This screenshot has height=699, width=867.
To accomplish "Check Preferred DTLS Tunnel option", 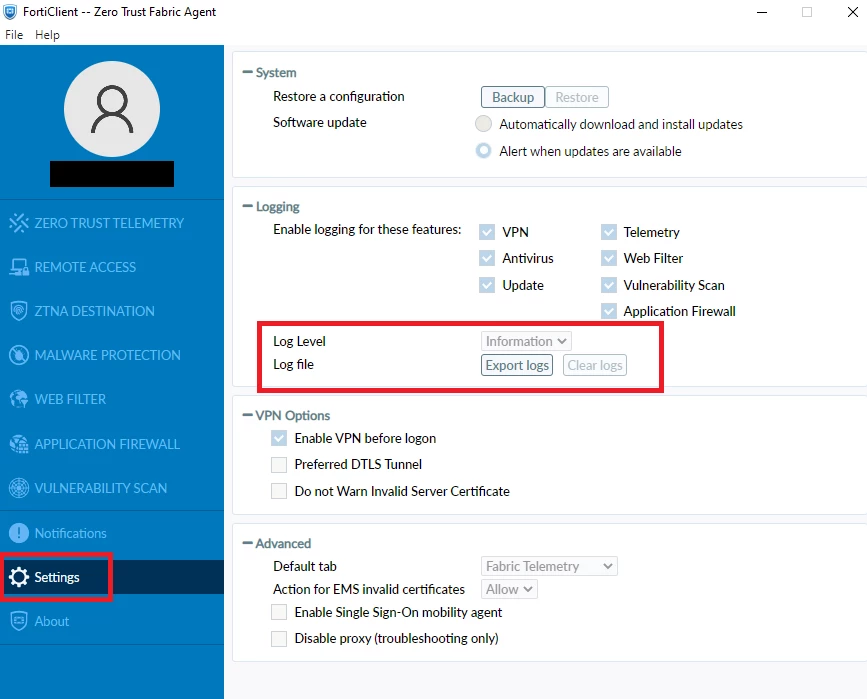I will click(x=279, y=465).
